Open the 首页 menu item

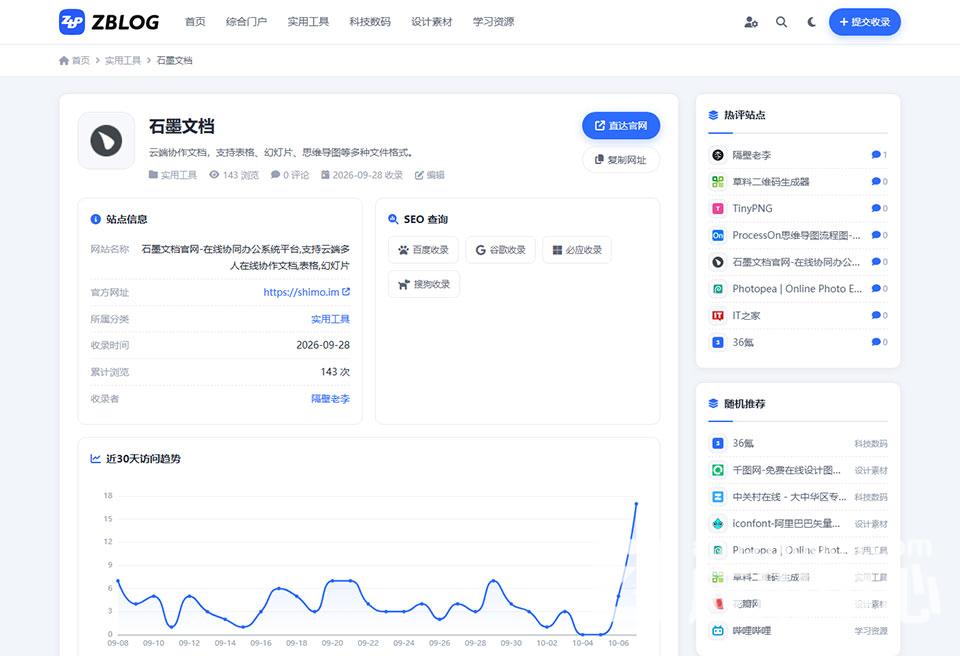(195, 22)
